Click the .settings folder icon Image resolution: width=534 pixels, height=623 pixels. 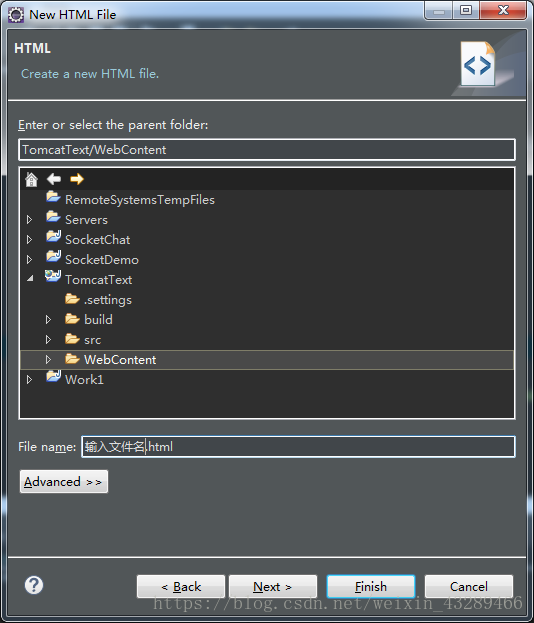[x=72, y=298]
